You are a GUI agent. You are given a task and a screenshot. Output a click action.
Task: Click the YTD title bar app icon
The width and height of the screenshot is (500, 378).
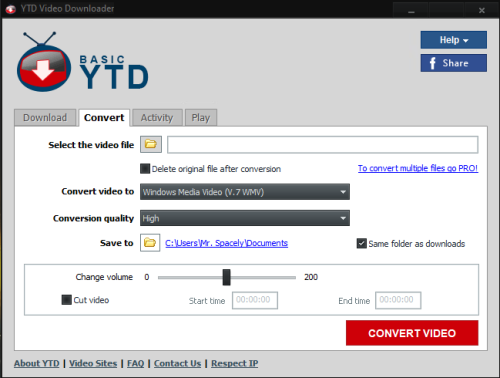tap(11, 9)
